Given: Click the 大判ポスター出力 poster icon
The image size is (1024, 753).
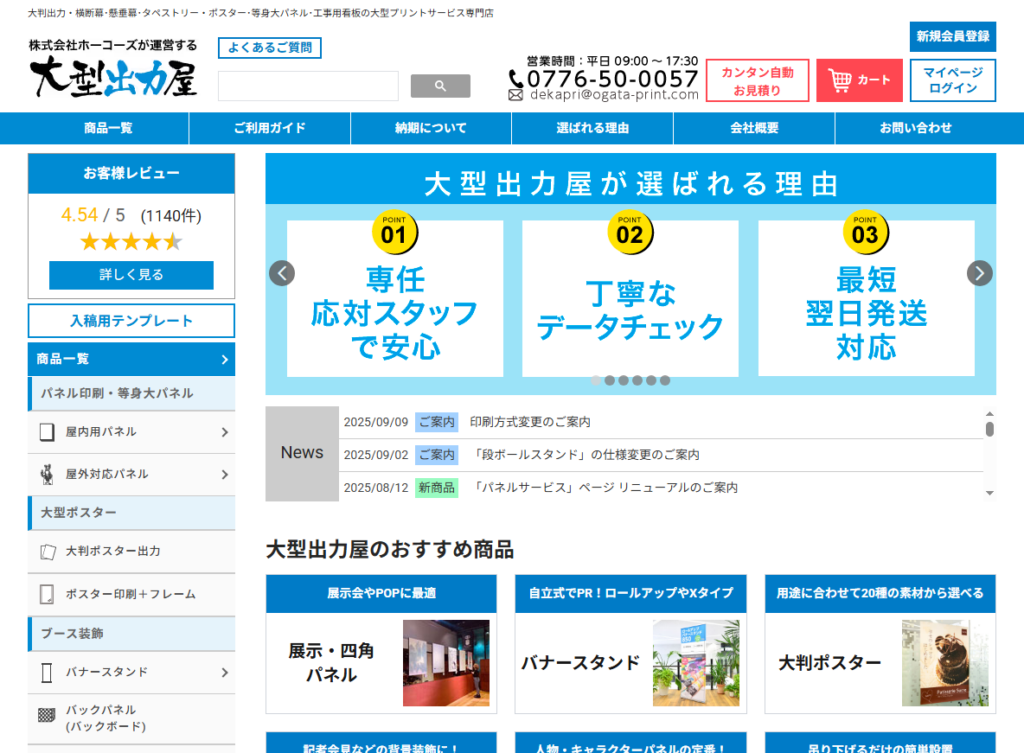Looking at the screenshot, I should coord(46,551).
